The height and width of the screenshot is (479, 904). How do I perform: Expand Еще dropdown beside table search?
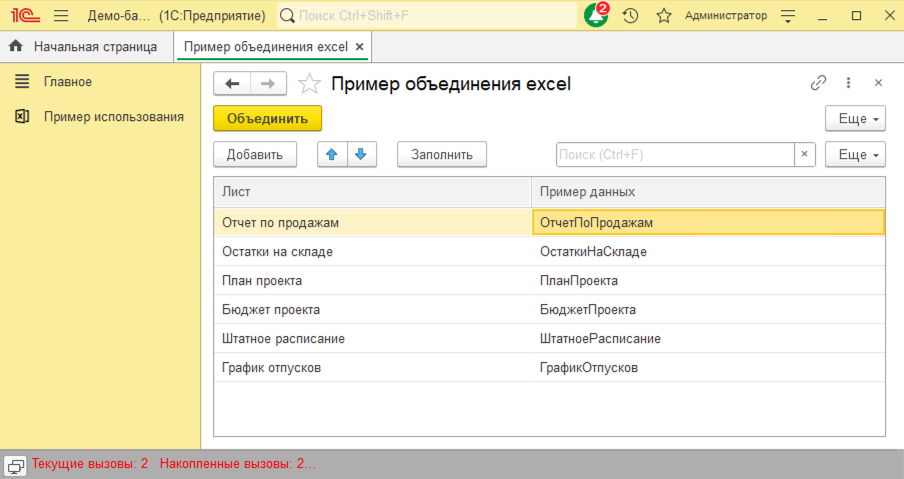856,154
